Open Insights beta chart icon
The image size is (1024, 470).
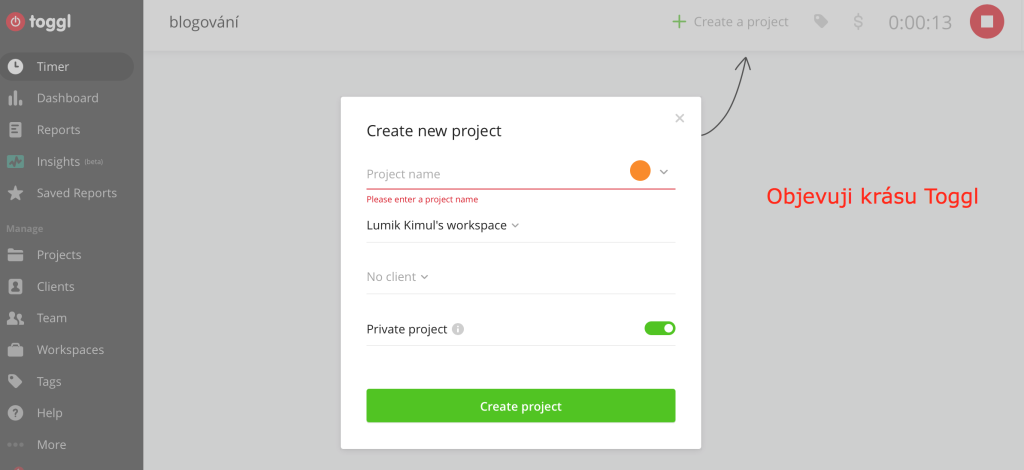(x=16, y=162)
